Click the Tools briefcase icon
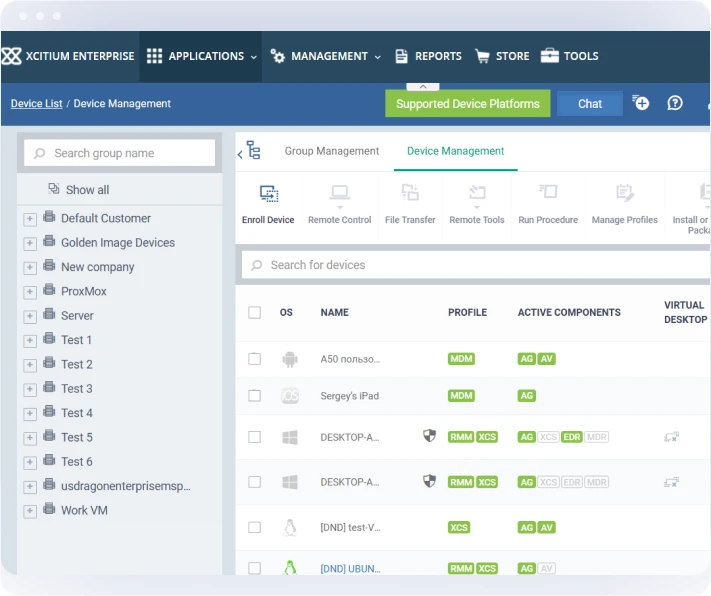This screenshot has width=711, height=596. 550,55
